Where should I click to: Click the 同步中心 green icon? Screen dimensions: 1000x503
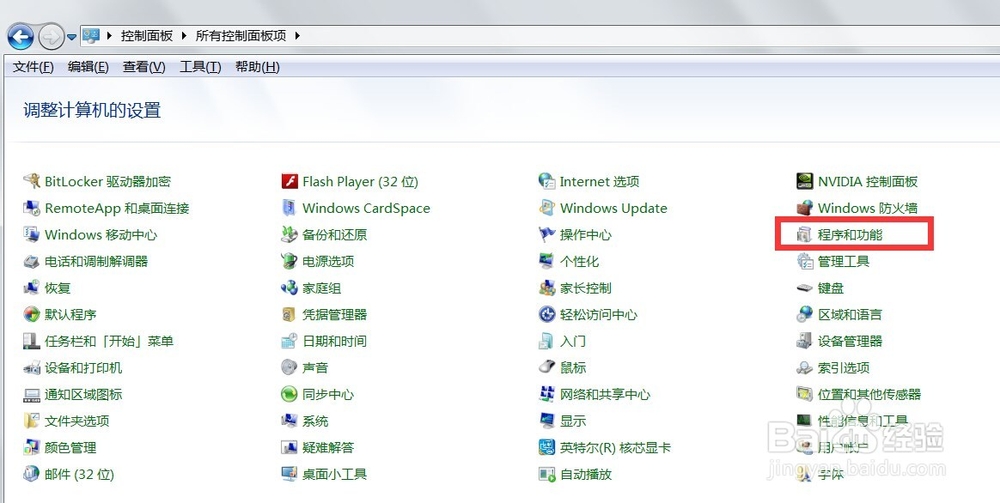(290, 395)
